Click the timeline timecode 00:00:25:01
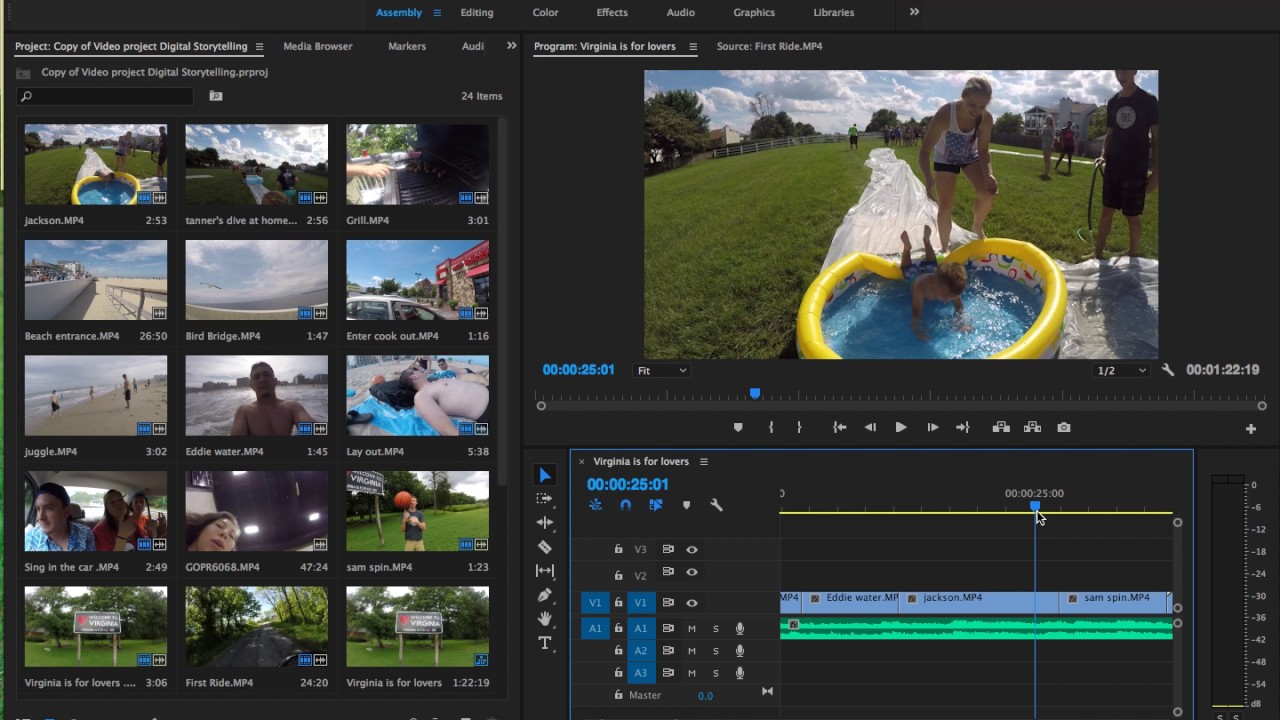 (627, 485)
